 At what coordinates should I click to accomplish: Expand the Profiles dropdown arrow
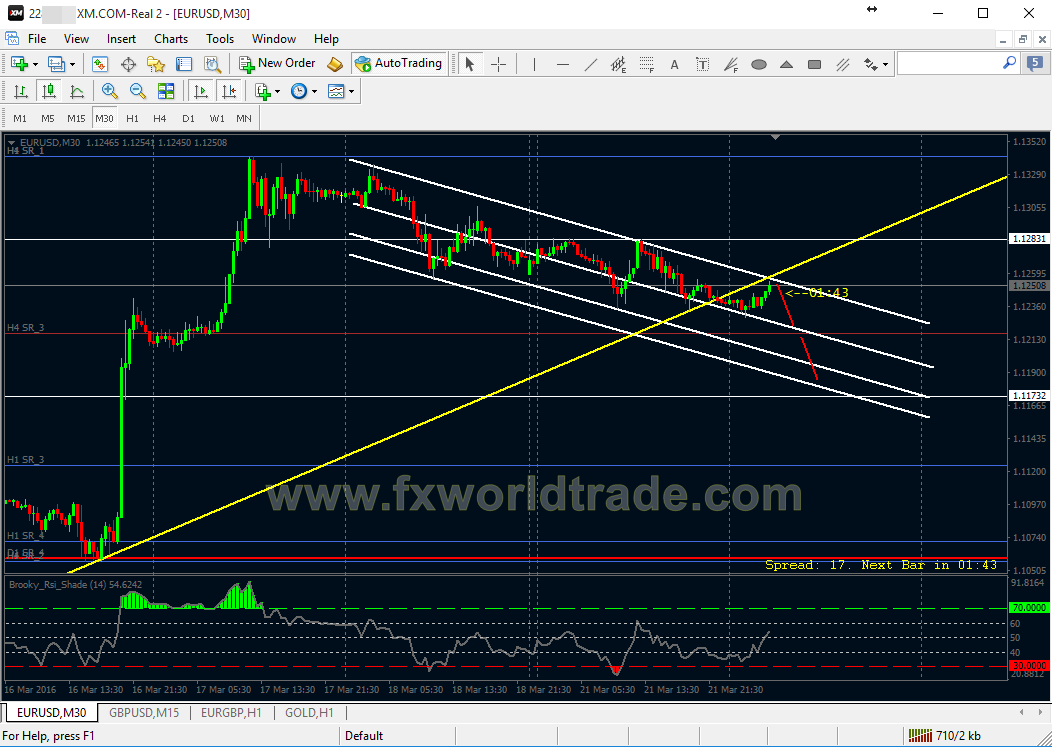click(x=72, y=64)
